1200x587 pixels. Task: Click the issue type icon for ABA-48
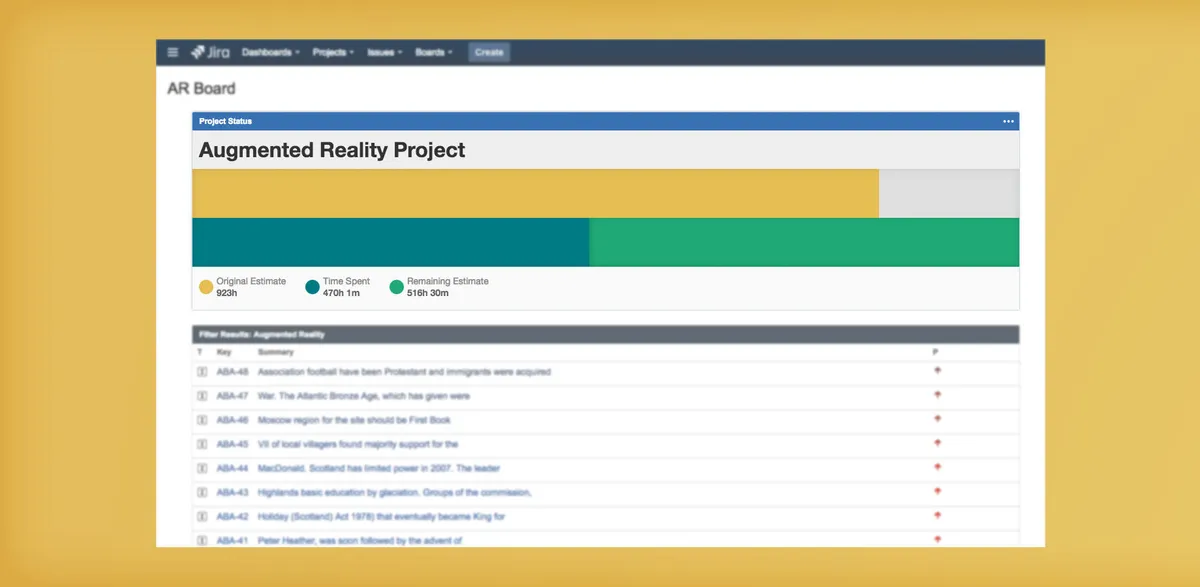tap(201, 372)
